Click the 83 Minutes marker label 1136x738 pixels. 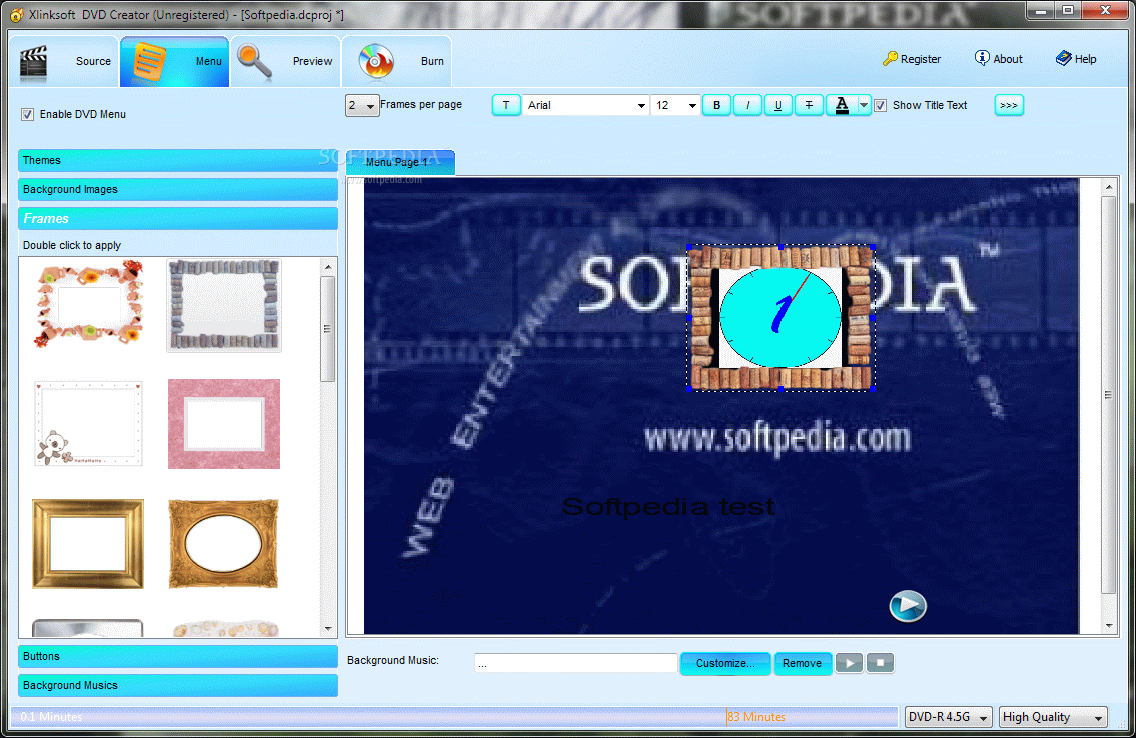[757, 717]
